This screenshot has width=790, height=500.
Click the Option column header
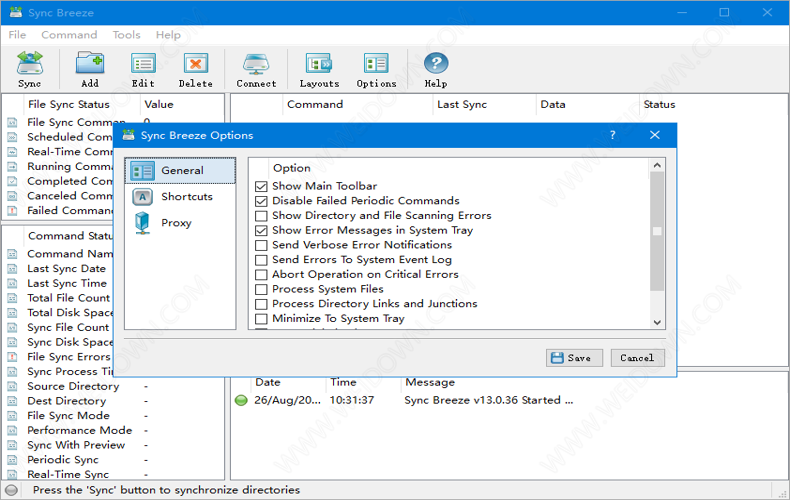[x=291, y=168]
